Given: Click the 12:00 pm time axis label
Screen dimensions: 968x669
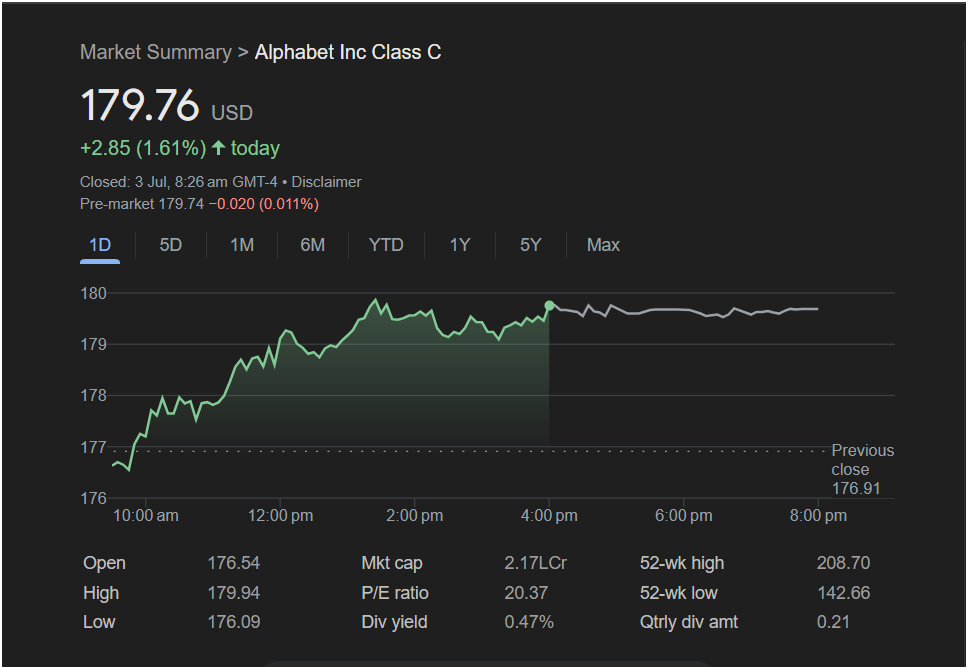Looking at the screenshot, I should click(x=280, y=516).
